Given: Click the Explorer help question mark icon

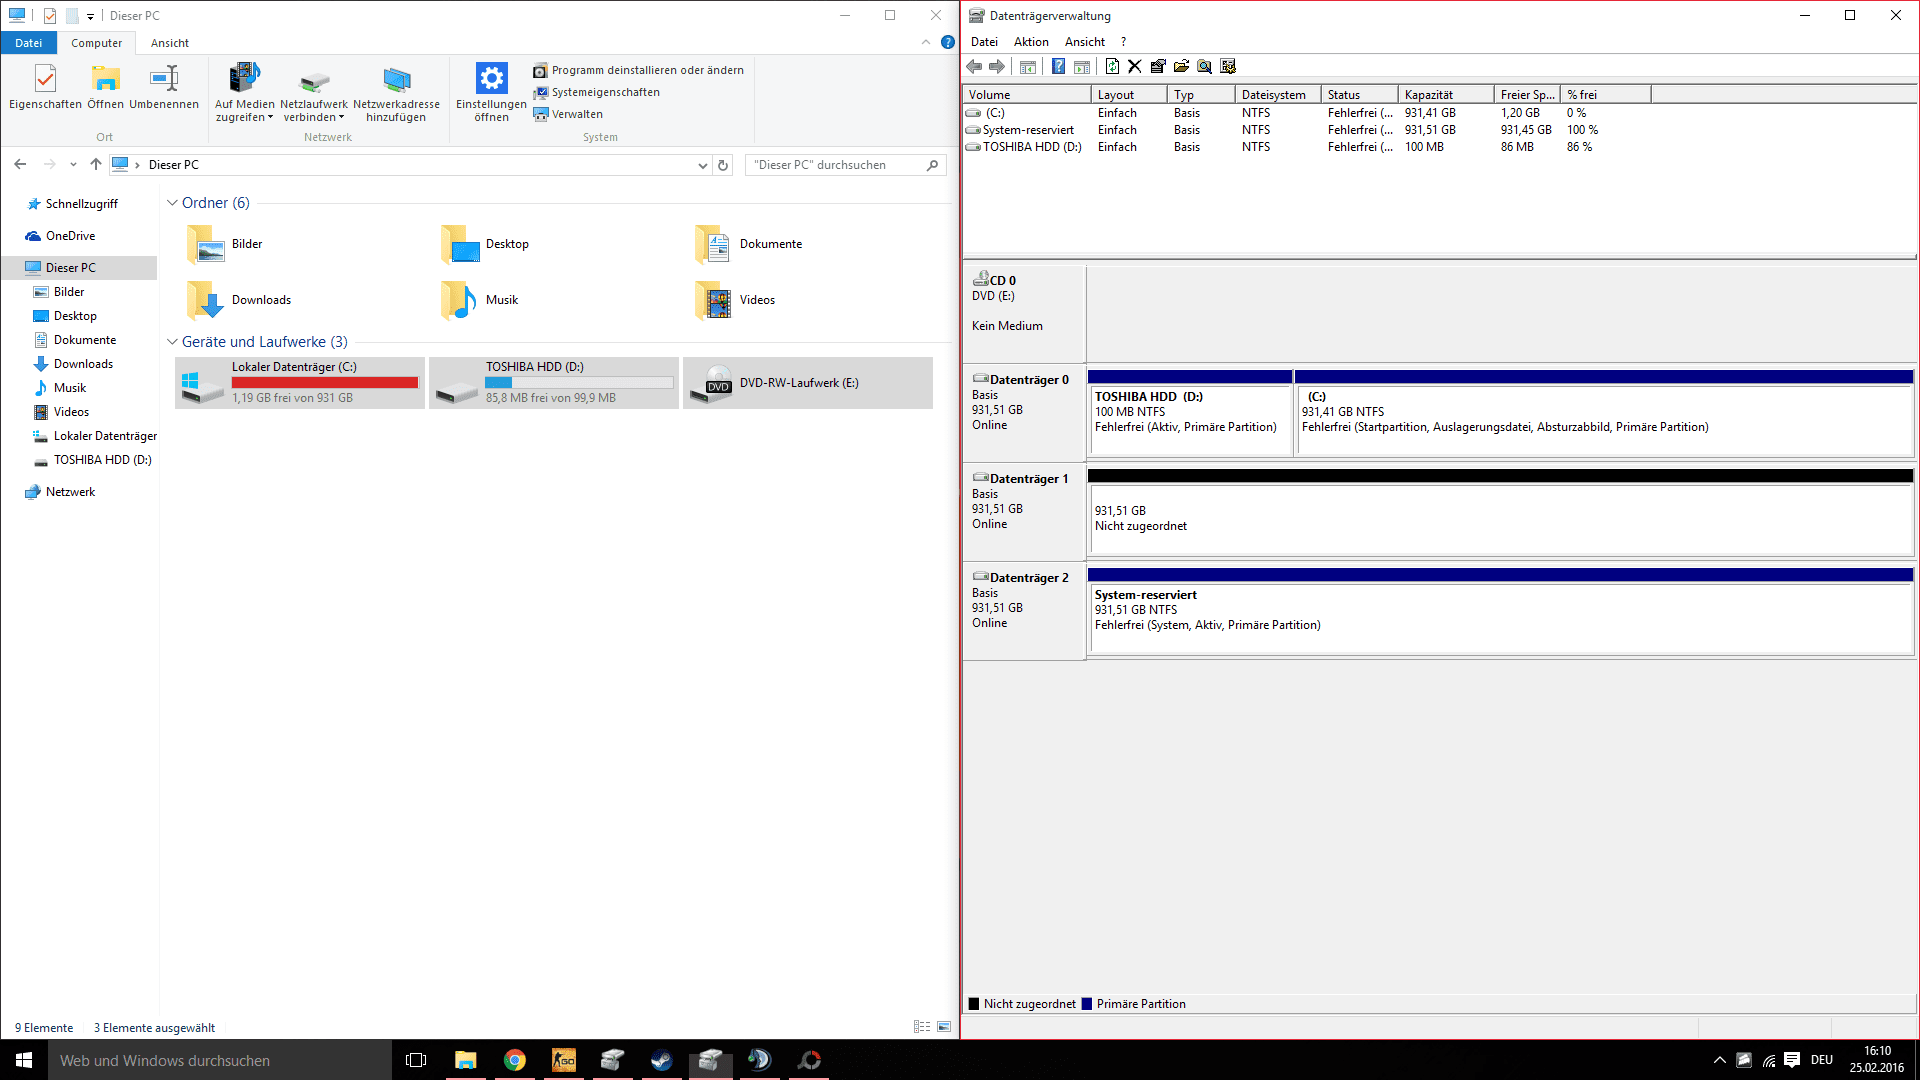Looking at the screenshot, I should pos(947,42).
